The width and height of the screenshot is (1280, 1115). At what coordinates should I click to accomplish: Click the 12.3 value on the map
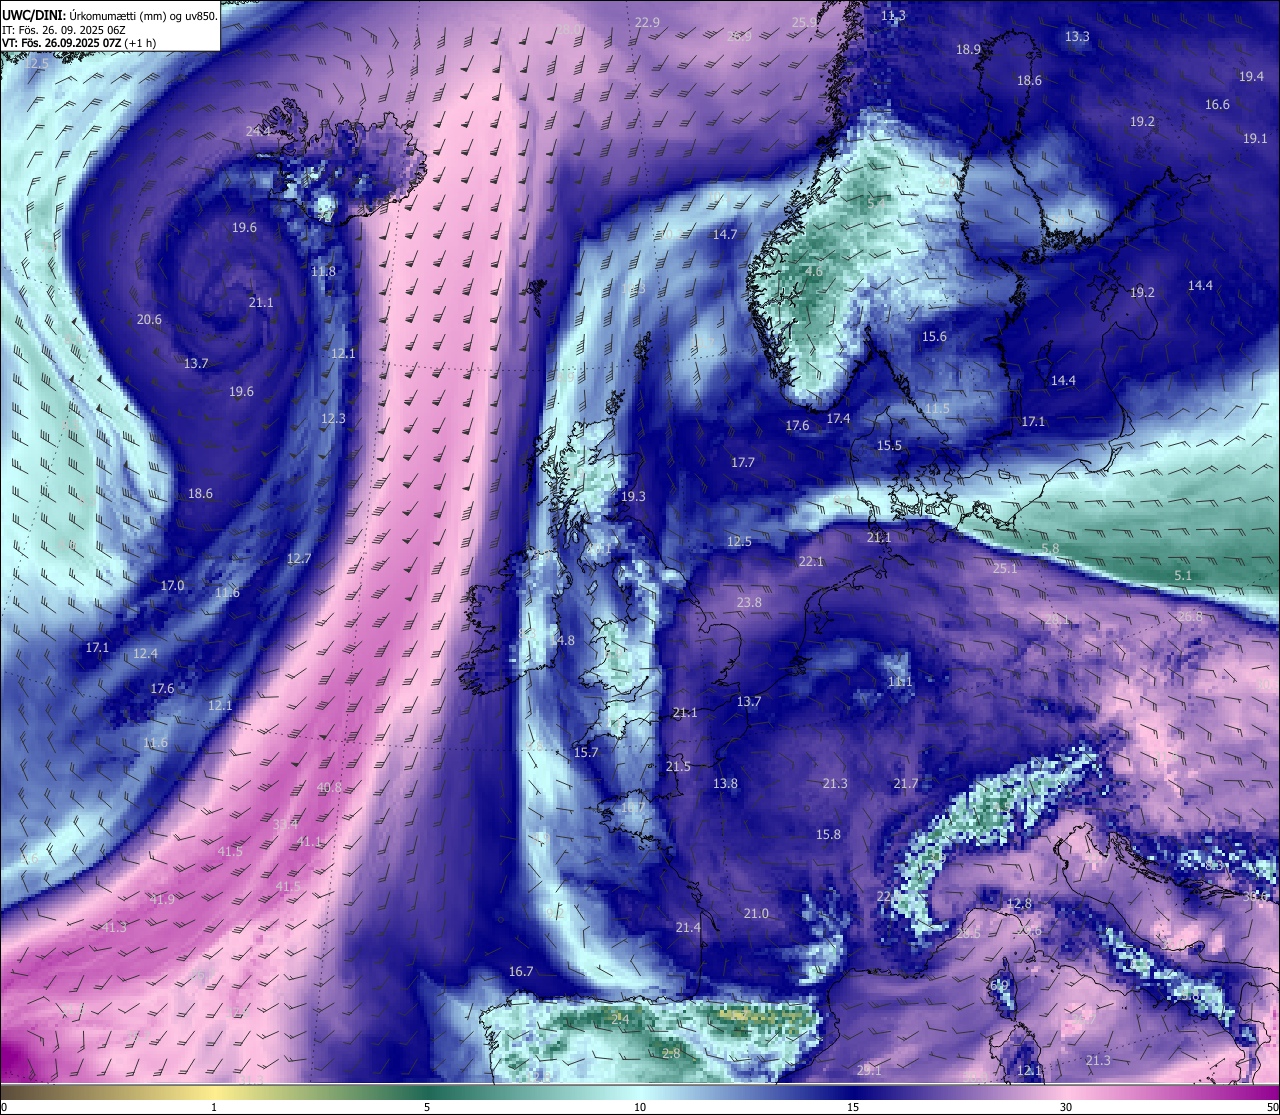coord(333,418)
